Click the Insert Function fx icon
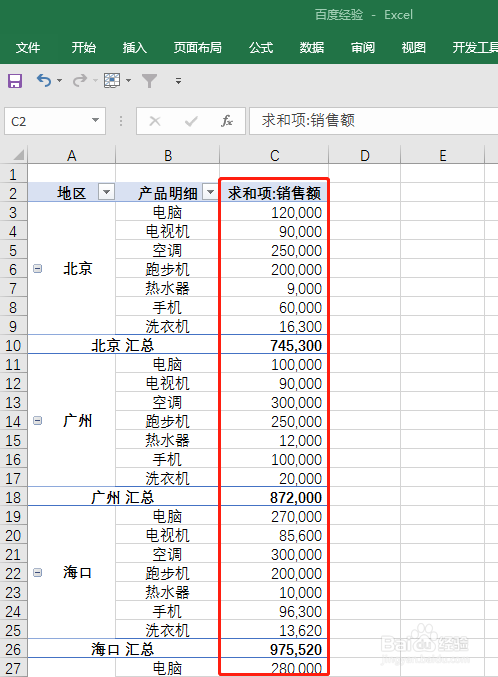 click(227, 121)
